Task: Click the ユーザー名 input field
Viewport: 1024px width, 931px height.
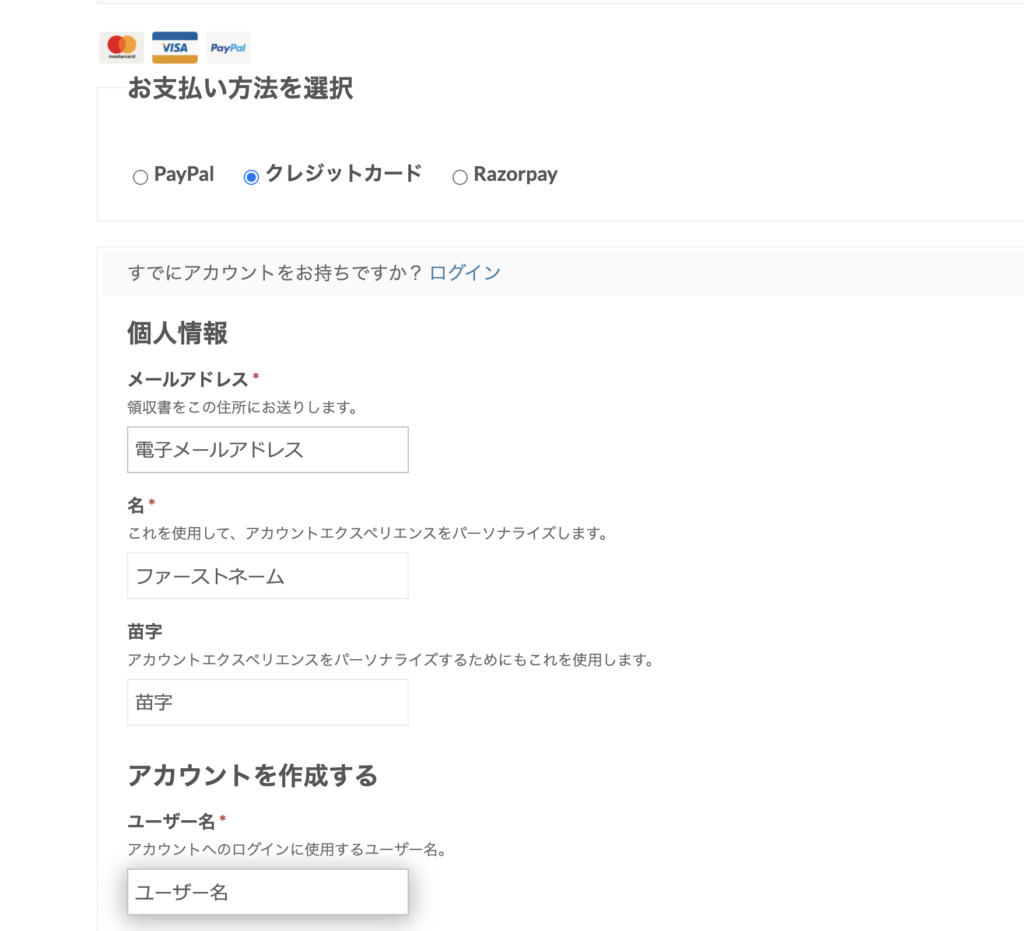Action: [268, 892]
